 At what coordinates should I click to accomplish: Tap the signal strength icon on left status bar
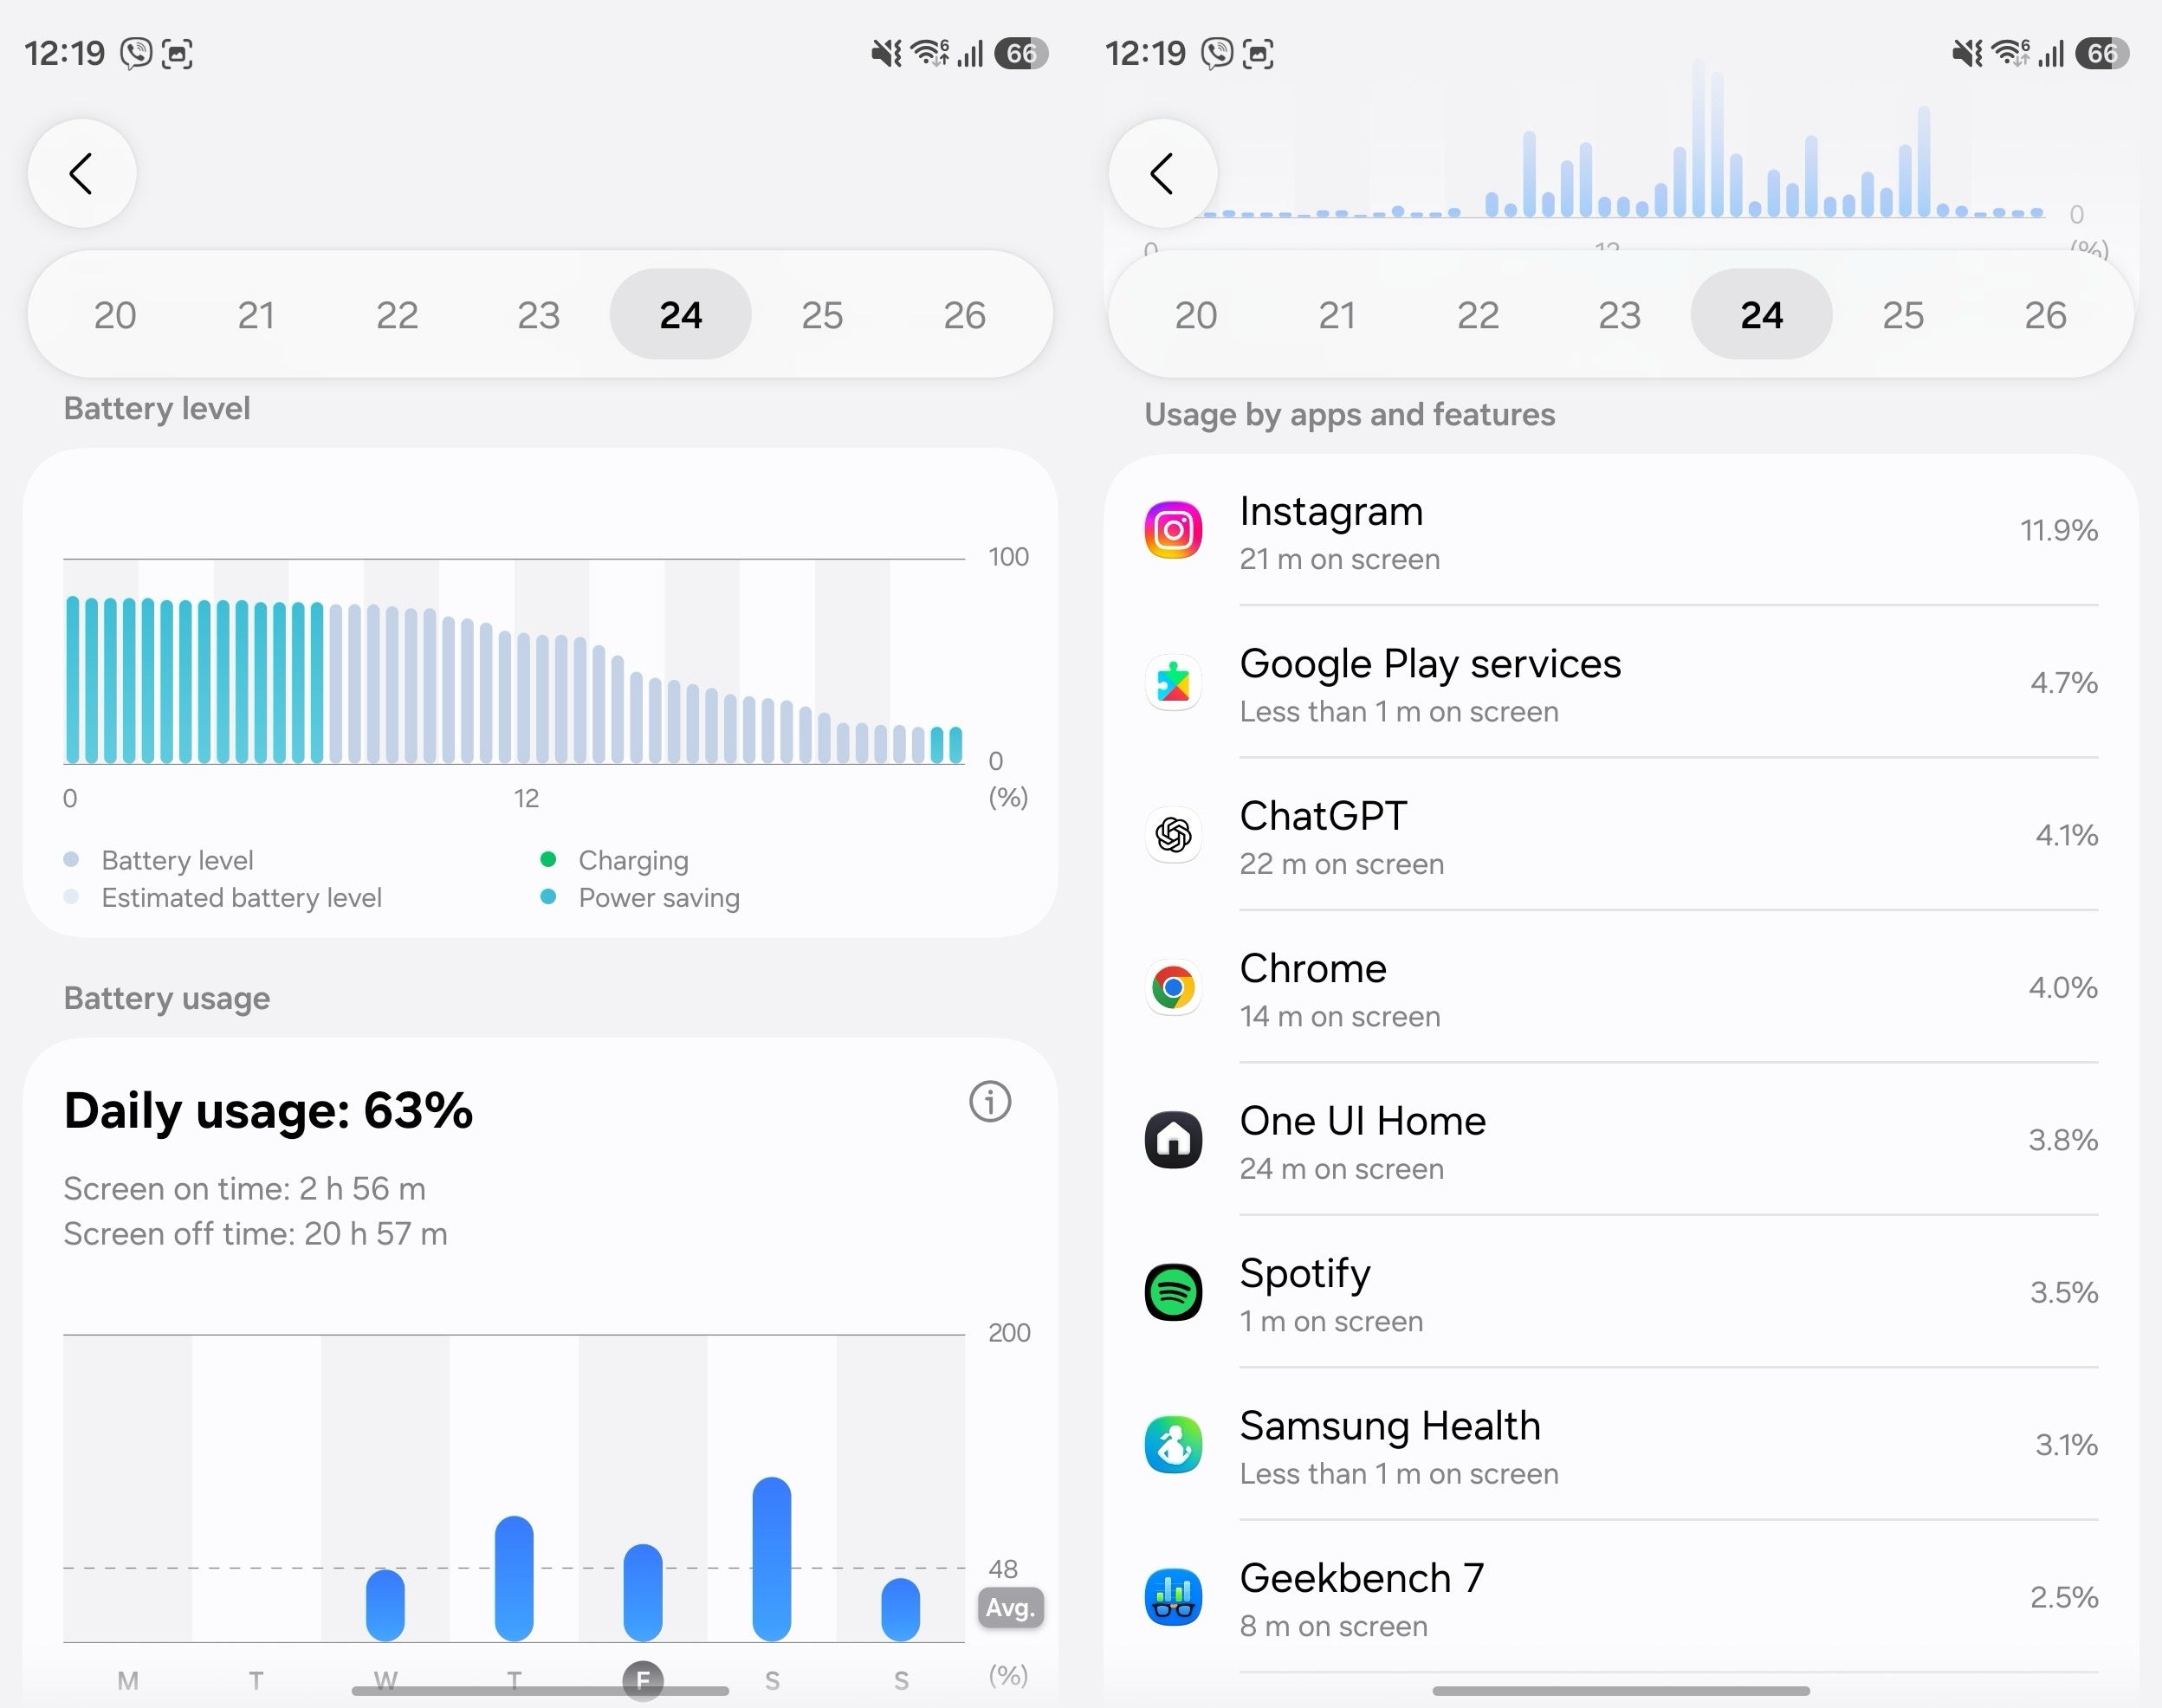tap(970, 53)
